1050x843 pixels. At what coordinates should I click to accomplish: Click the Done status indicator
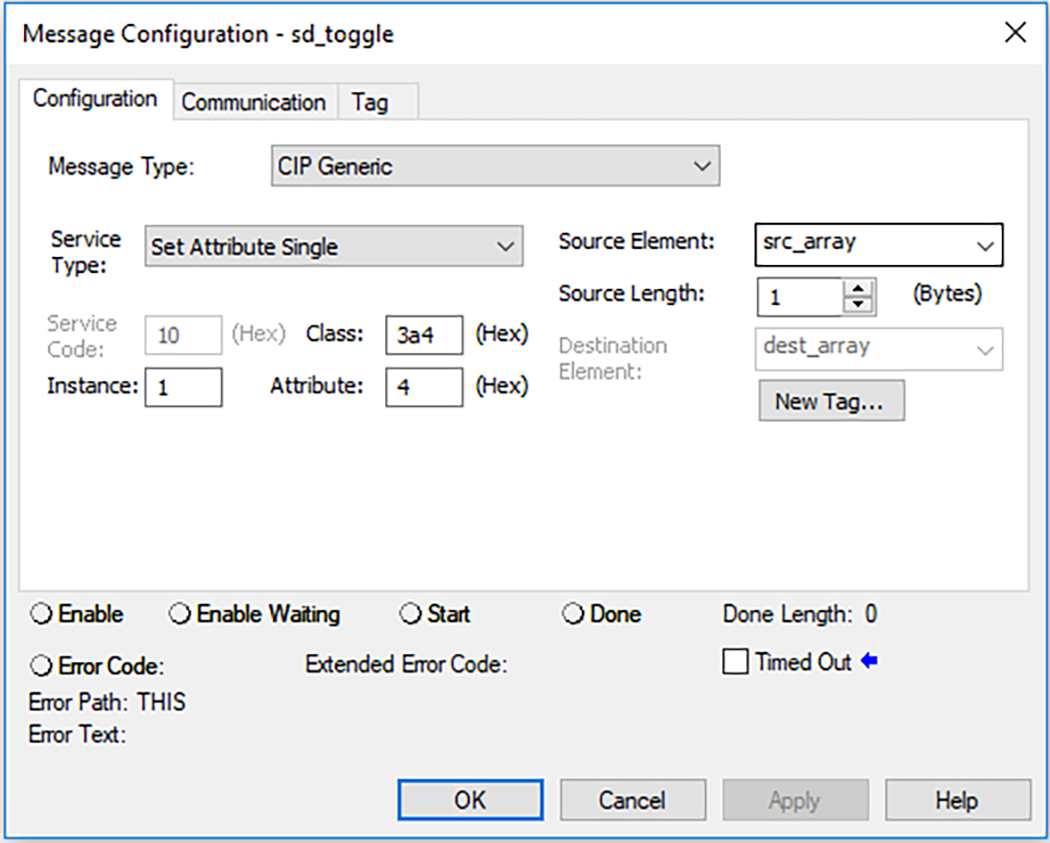pos(573,614)
